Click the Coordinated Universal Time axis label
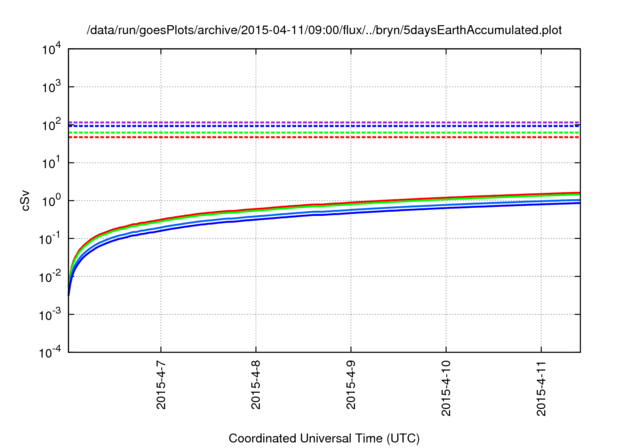The width and height of the screenshot is (640, 448). [324, 438]
